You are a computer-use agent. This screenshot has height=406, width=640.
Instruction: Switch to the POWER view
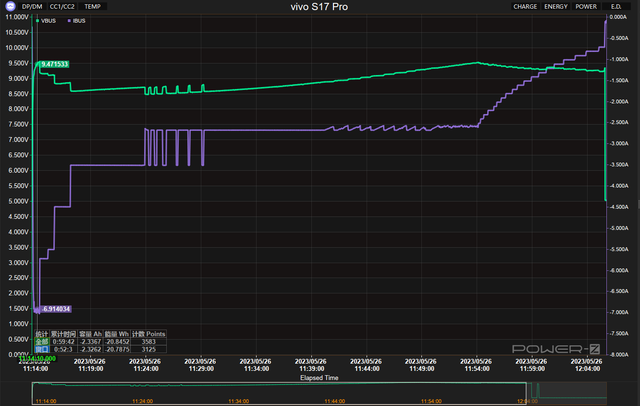586,7
